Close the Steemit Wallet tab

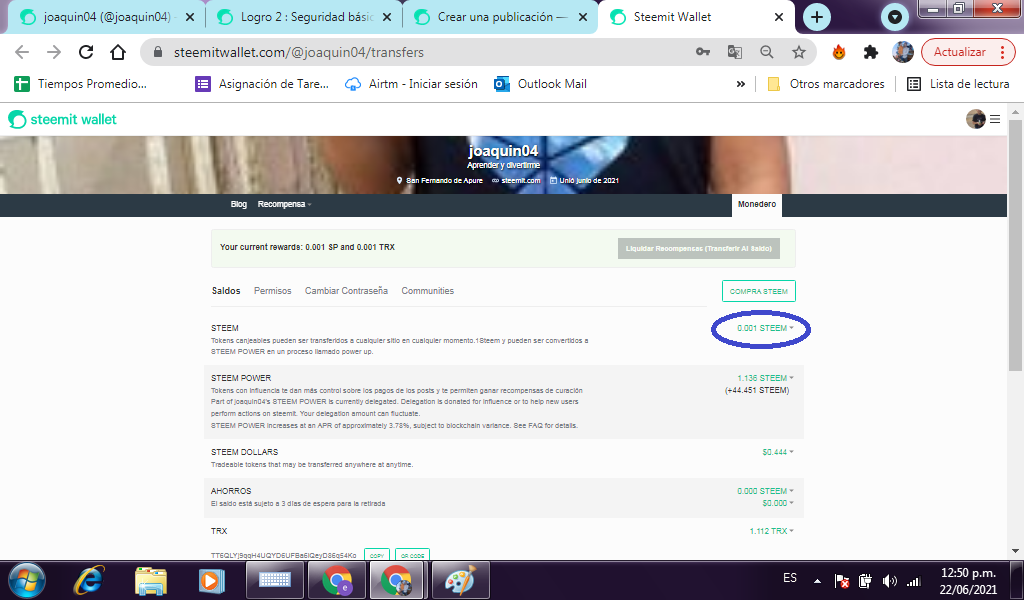point(778,18)
